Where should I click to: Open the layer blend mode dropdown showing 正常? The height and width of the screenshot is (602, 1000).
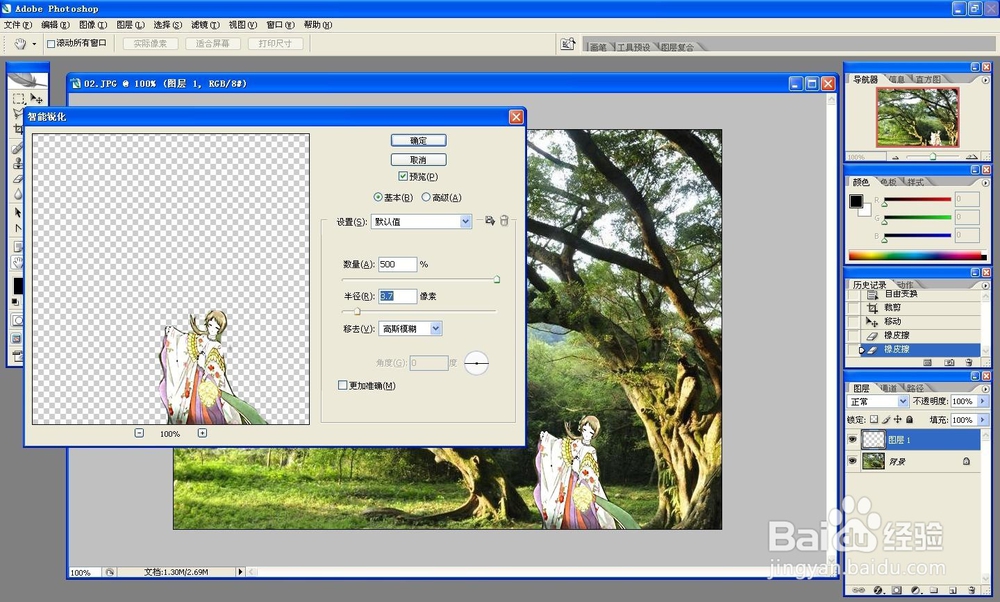(877, 401)
